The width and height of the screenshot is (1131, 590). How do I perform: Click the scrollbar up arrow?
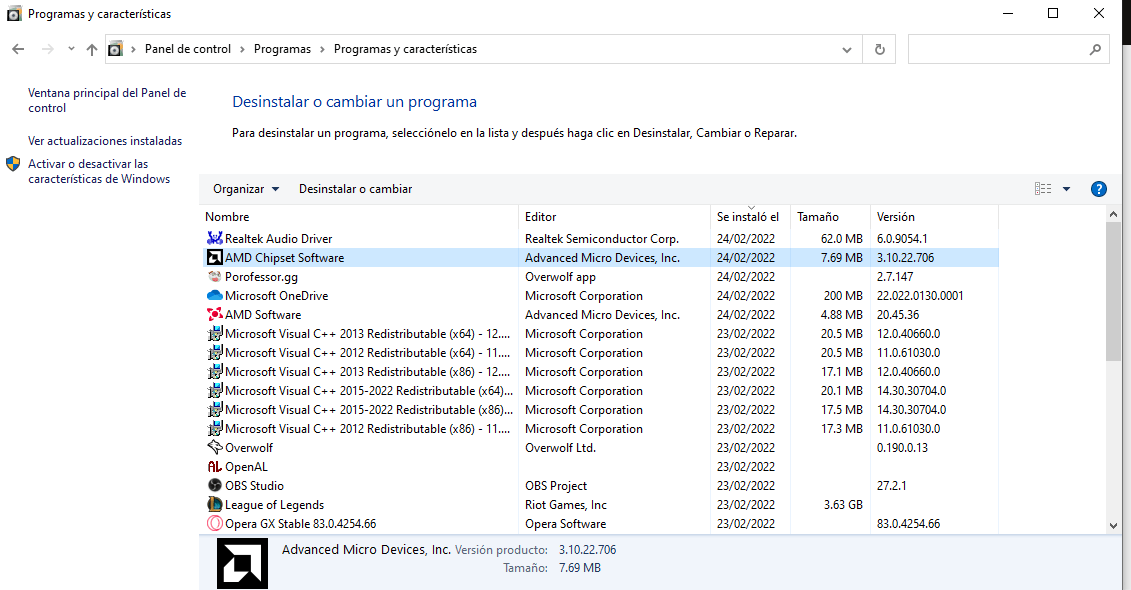pyautogui.click(x=1113, y=214)
